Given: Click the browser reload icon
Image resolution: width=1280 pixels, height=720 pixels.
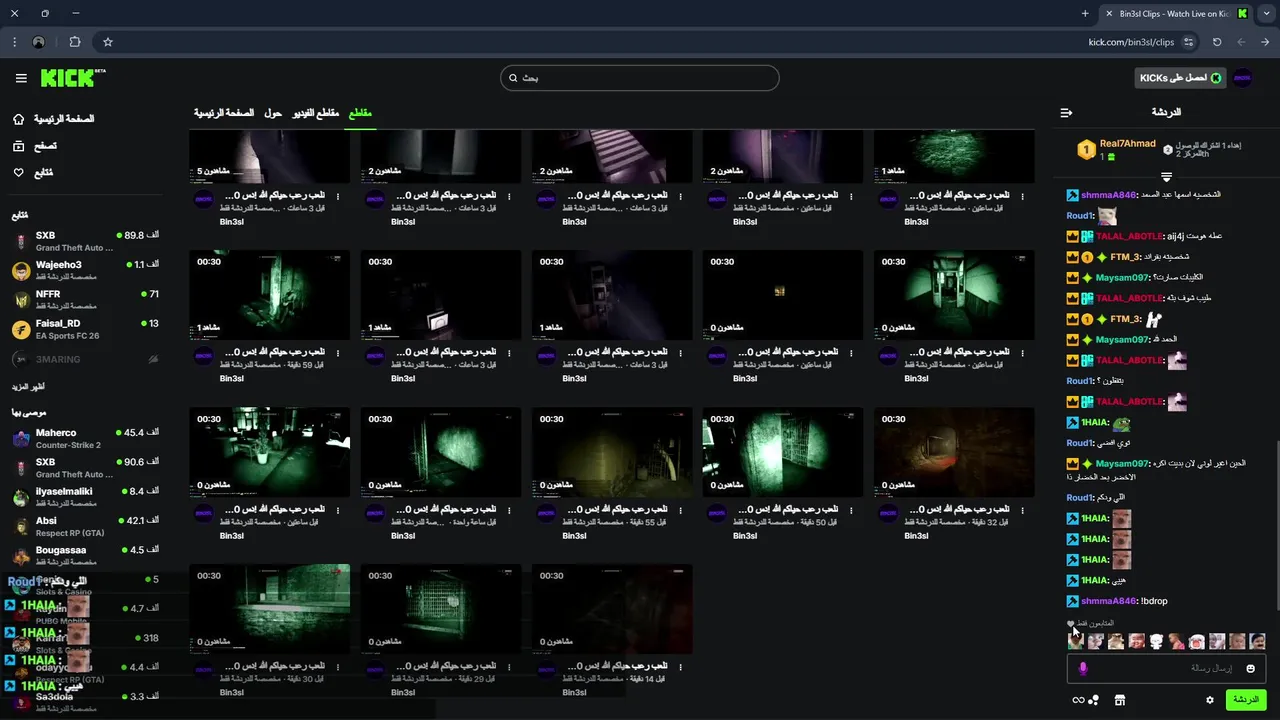Looking at the screenshot, I should tap(1217, 42).
